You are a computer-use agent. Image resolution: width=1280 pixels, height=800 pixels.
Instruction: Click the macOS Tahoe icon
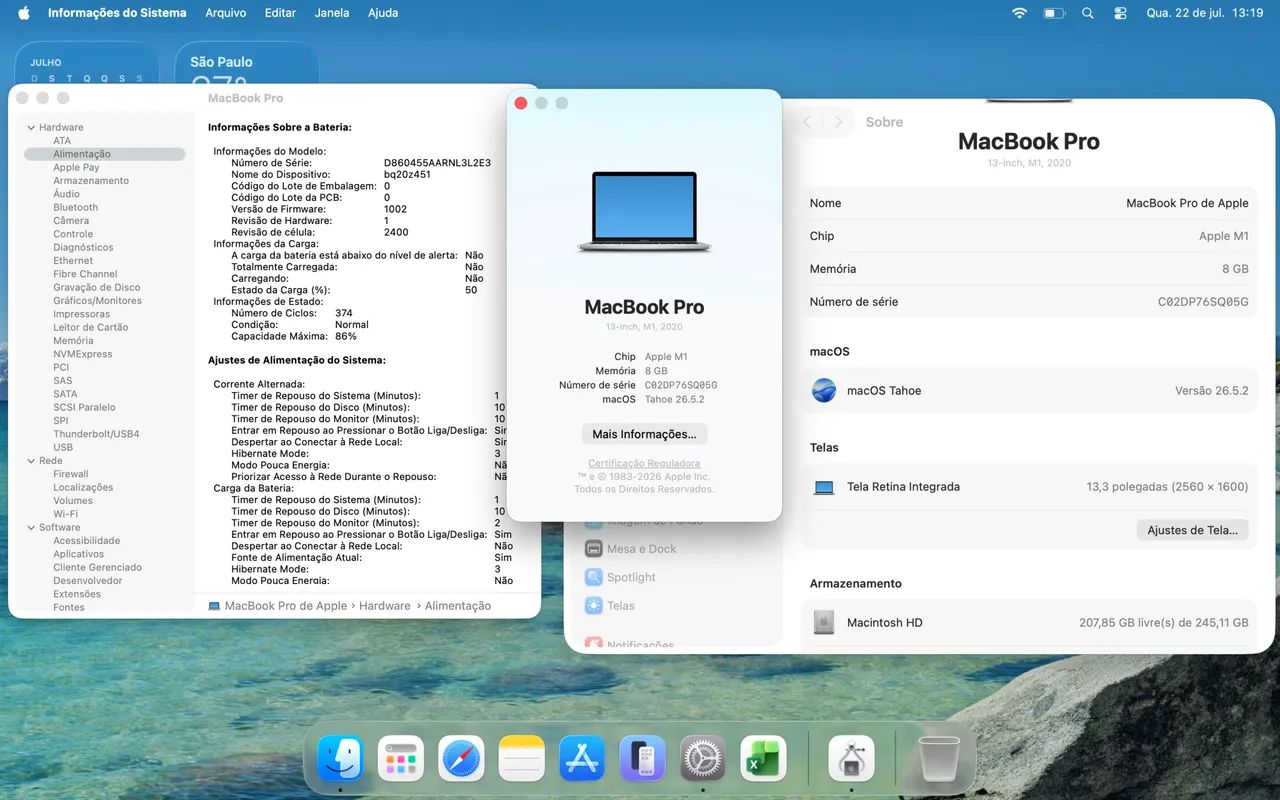824,390
